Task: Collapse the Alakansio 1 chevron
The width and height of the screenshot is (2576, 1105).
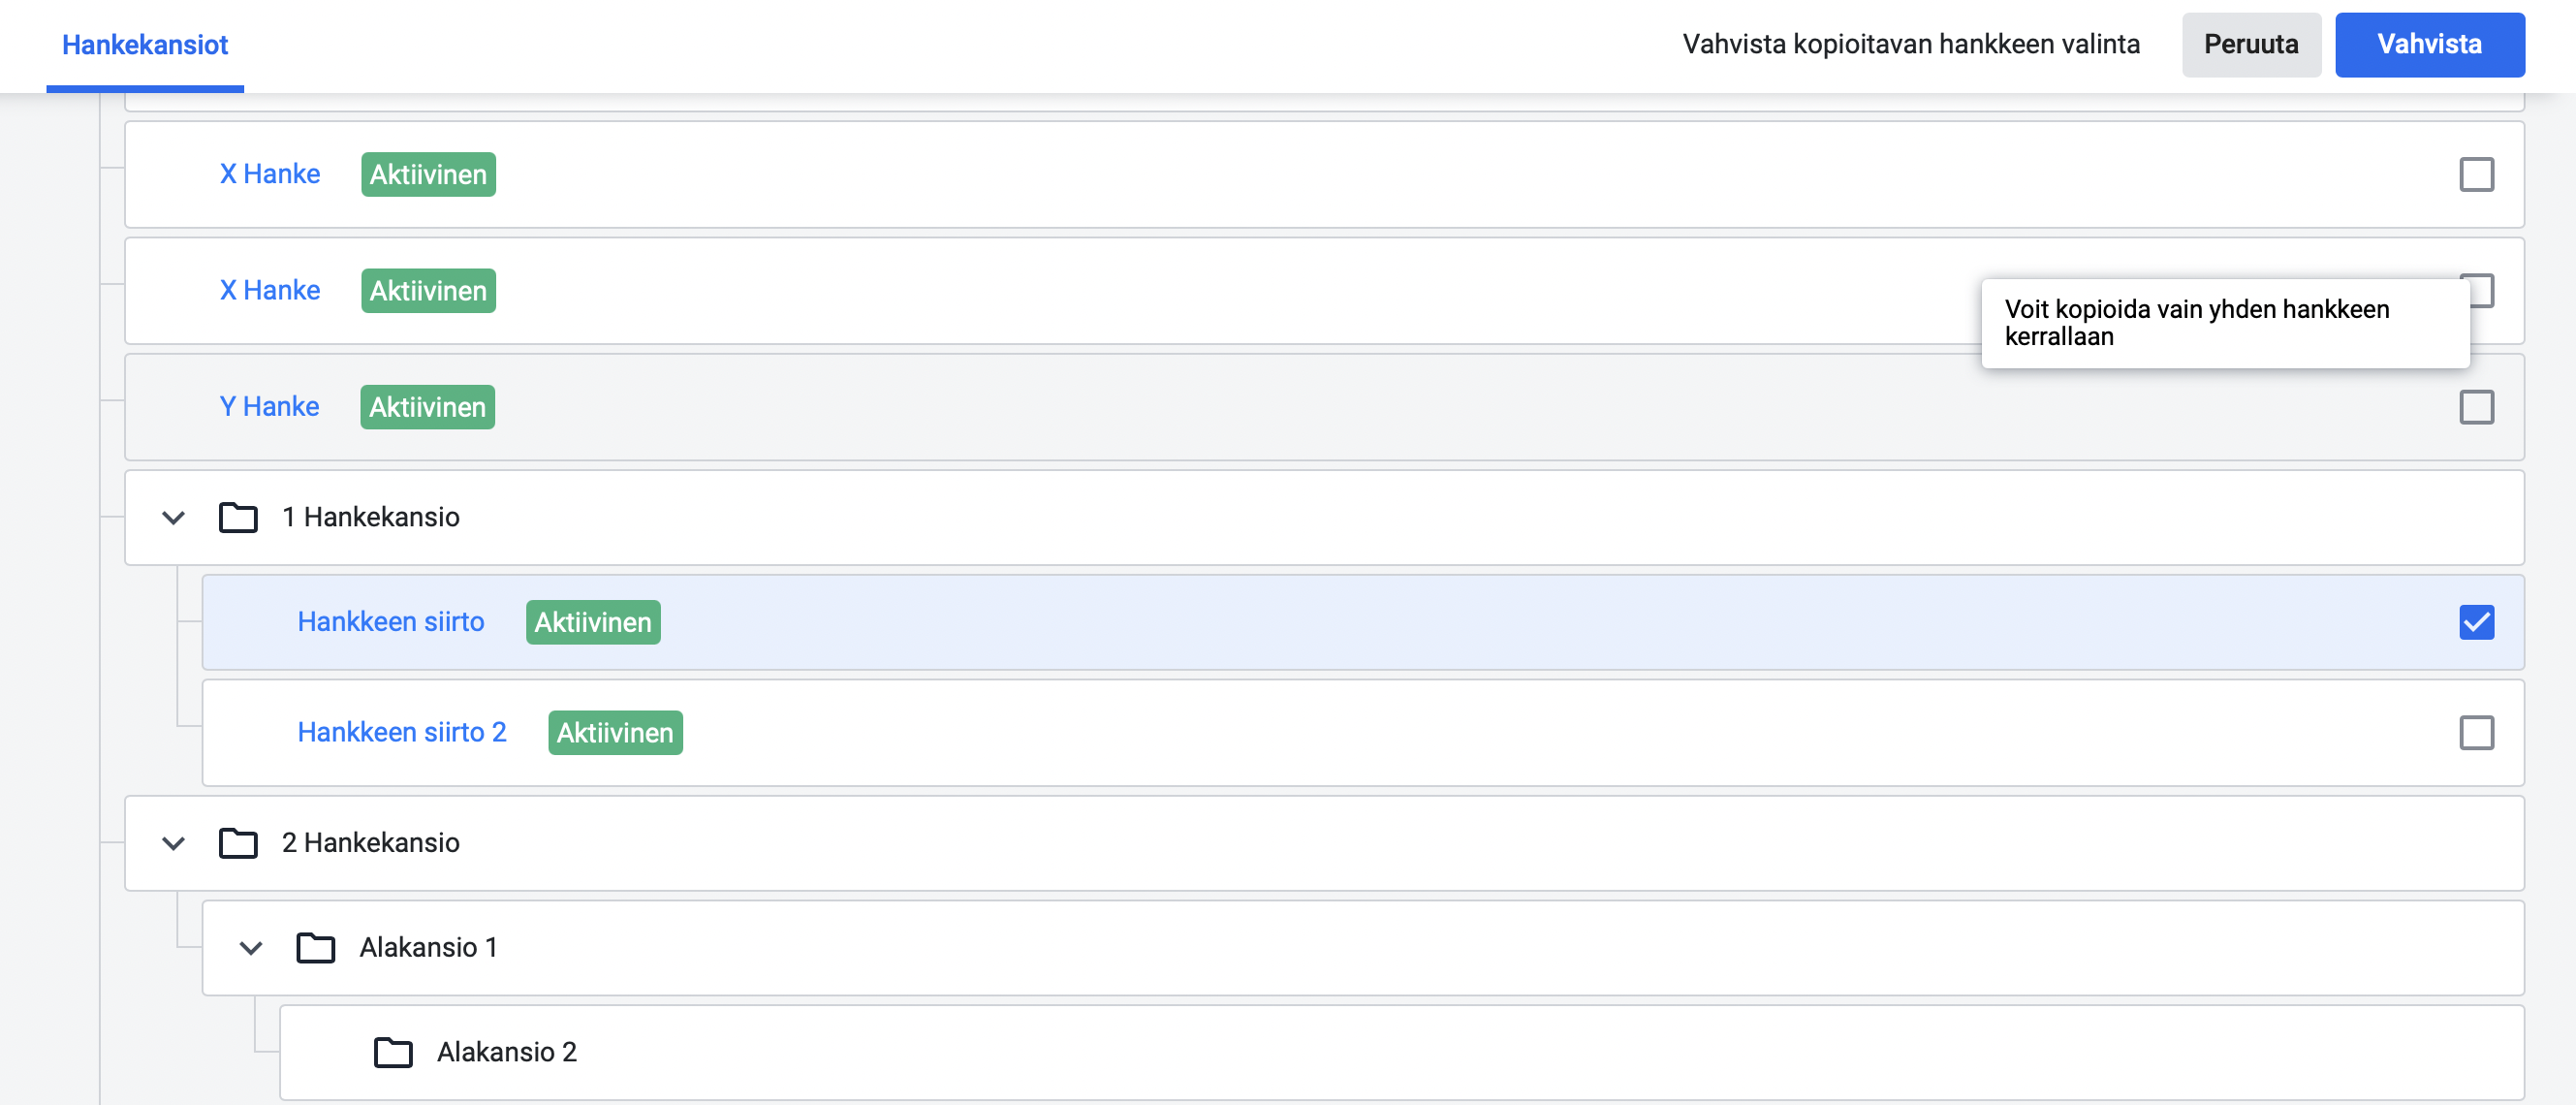Action: click(x=251, y=948)
